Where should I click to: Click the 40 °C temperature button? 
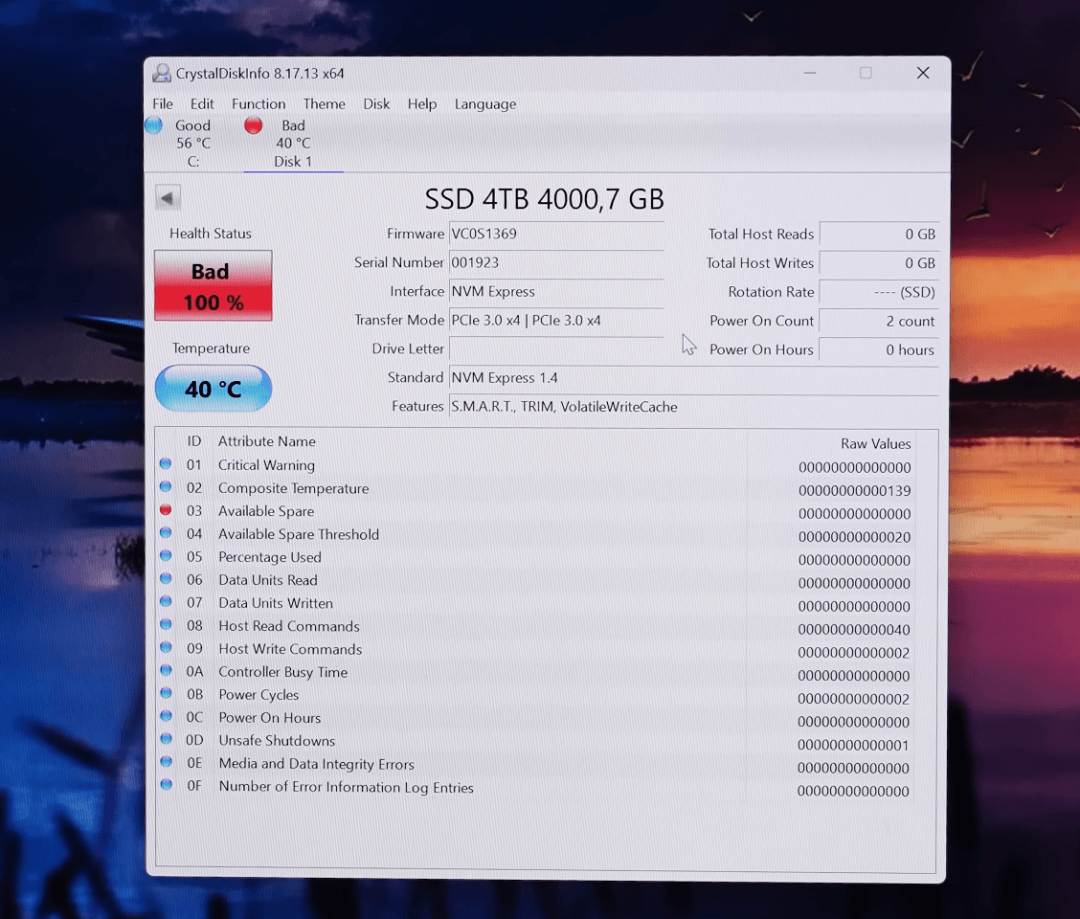coord(213,389)
